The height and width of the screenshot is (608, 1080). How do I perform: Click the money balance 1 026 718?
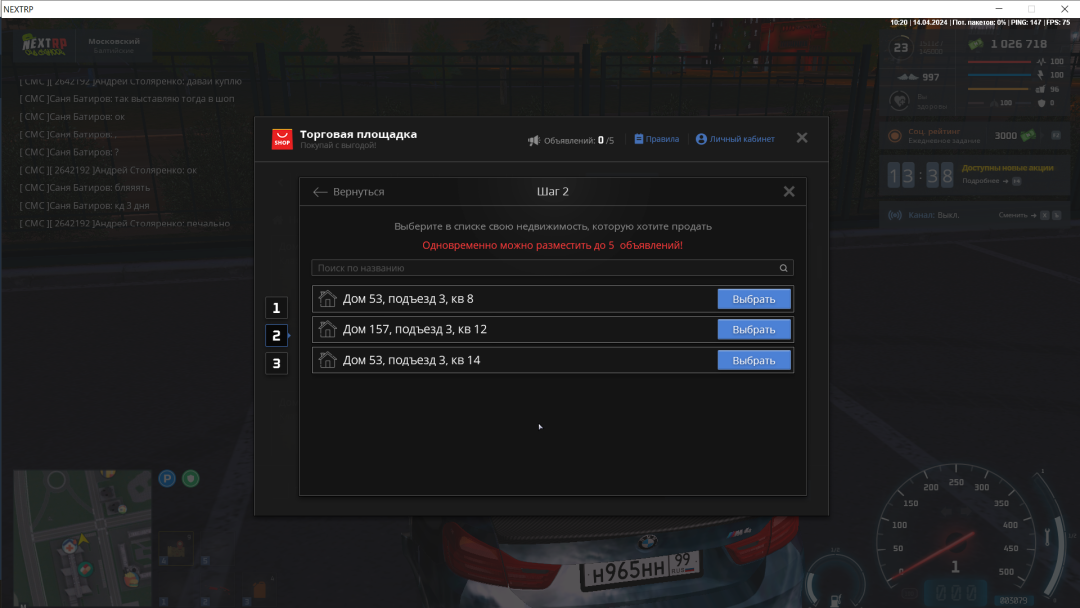1018,44
